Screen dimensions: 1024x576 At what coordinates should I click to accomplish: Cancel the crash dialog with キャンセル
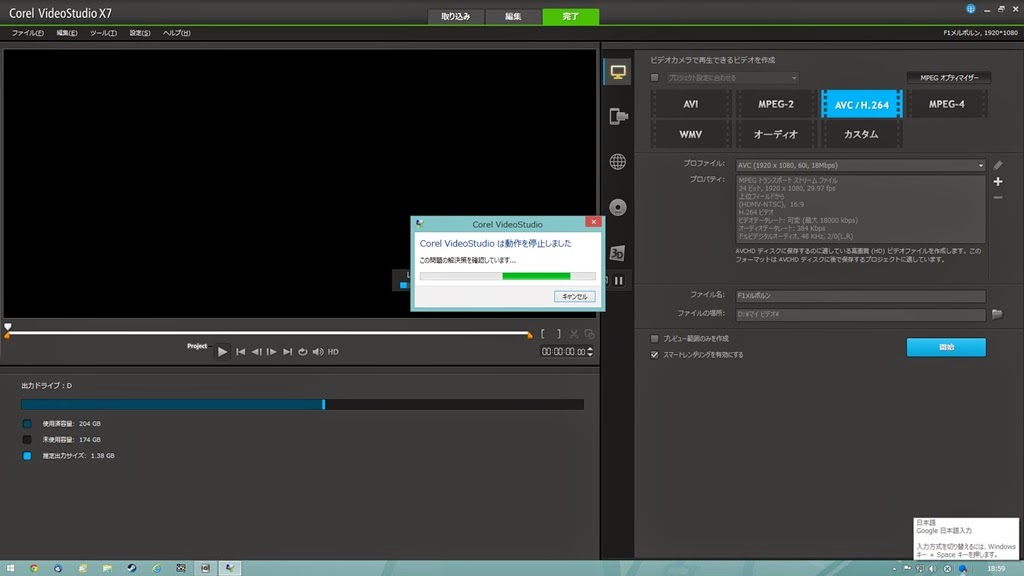click(575, 296)
